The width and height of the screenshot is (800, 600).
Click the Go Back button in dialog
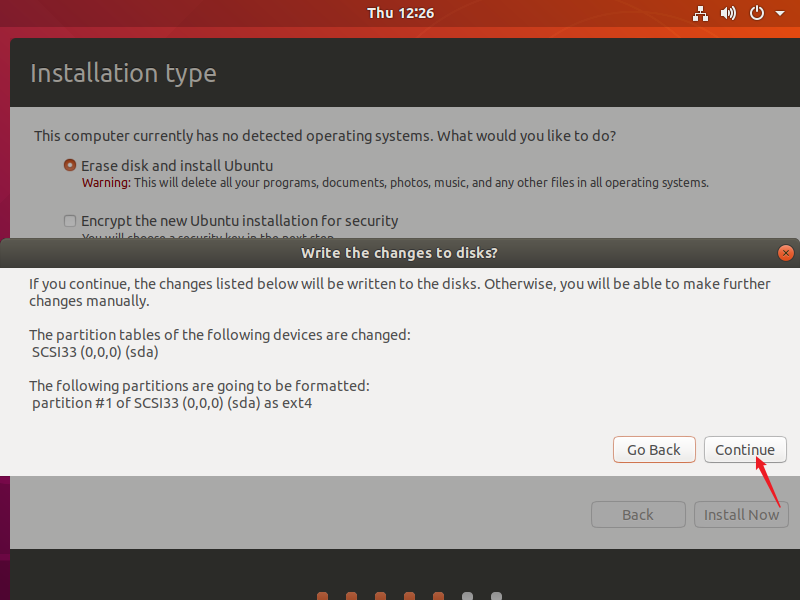[x=654, y=449]
